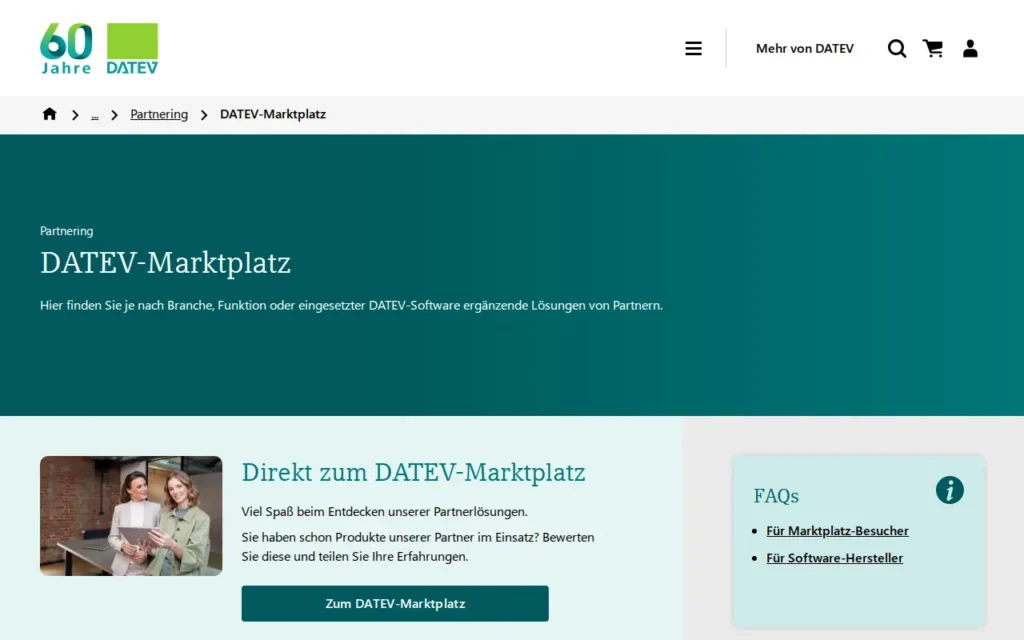Image resolution: width=1024 pixels, height=640 pixels.
Task: Open the shopping cart icon
Action: (x=933, y=48)
